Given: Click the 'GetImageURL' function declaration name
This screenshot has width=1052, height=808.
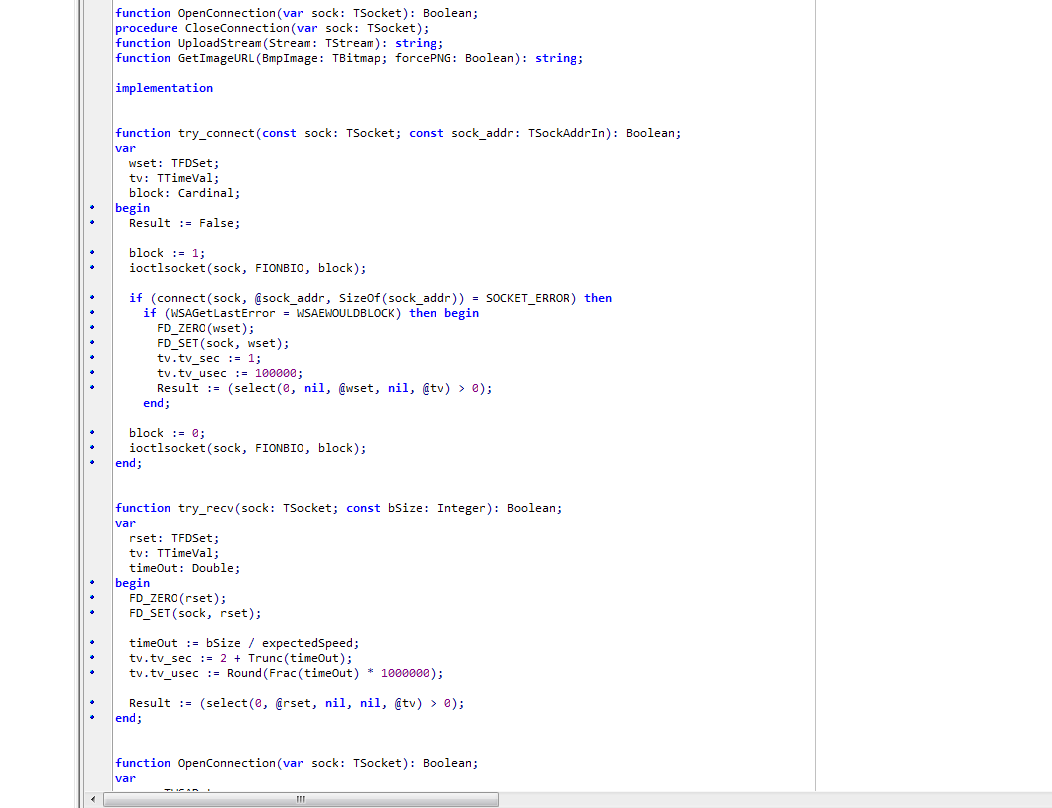Looking at the screenshot, I should click(216, 58).
